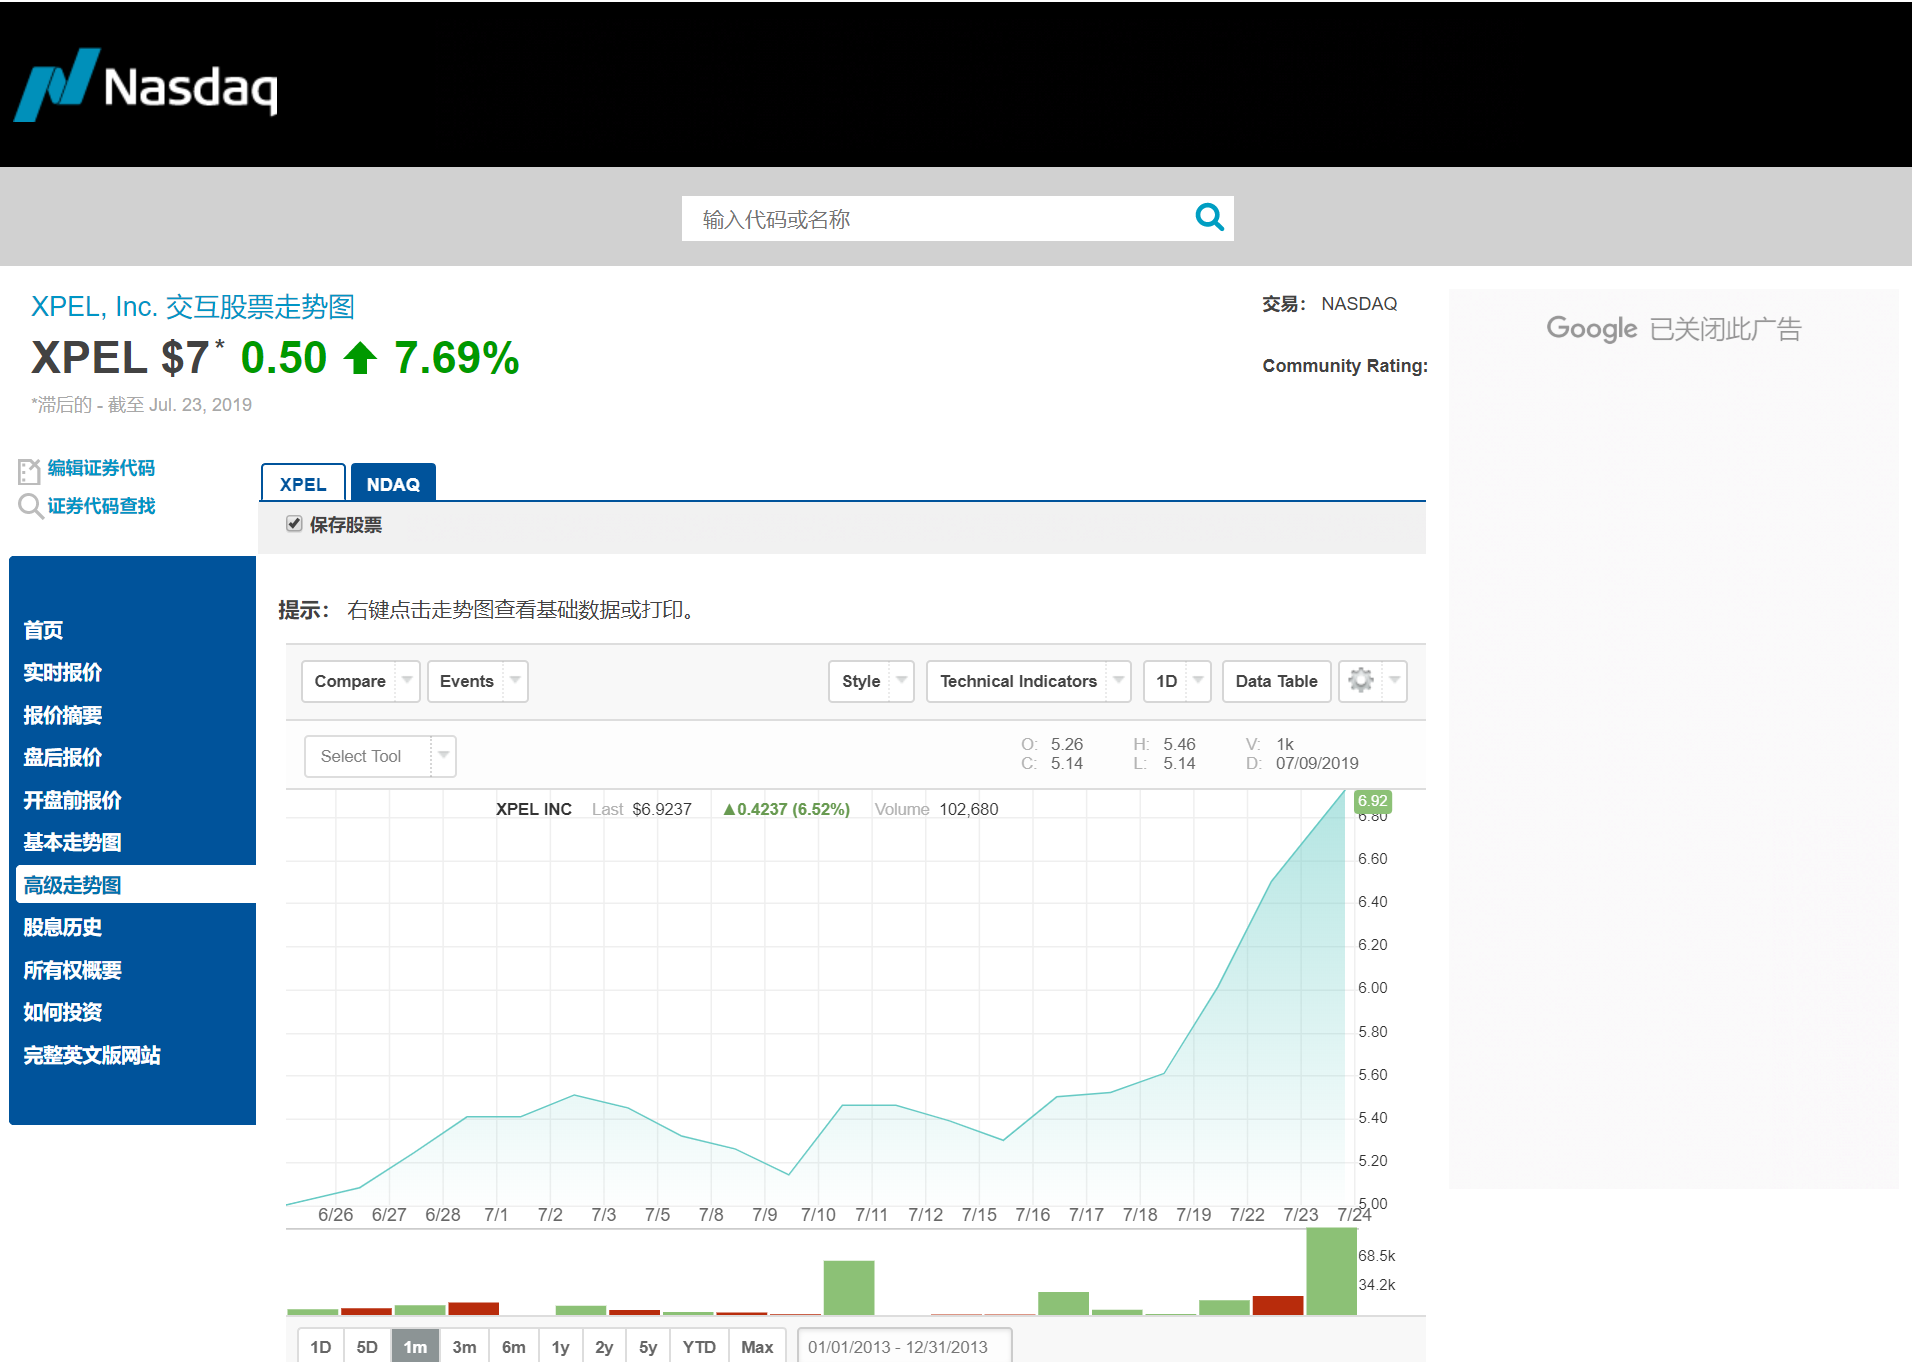Select the Max range tab

tap(757, 1347)
